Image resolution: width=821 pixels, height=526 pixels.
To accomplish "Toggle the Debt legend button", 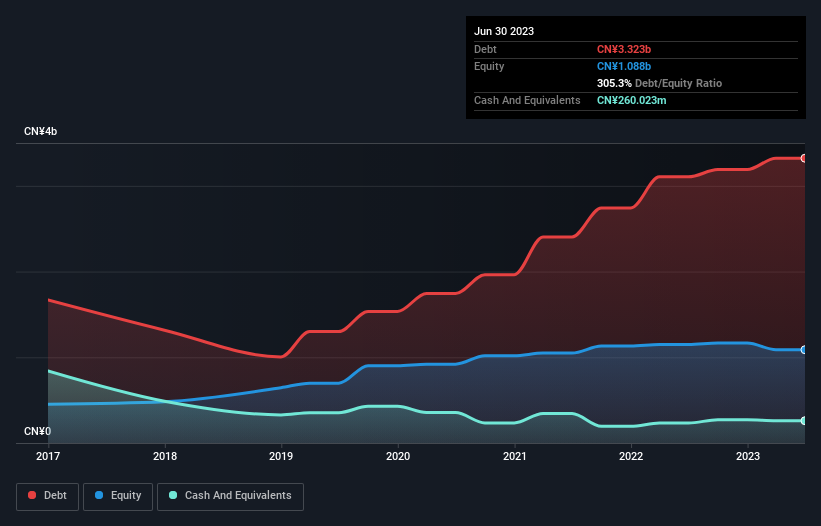I will [48, 496].
